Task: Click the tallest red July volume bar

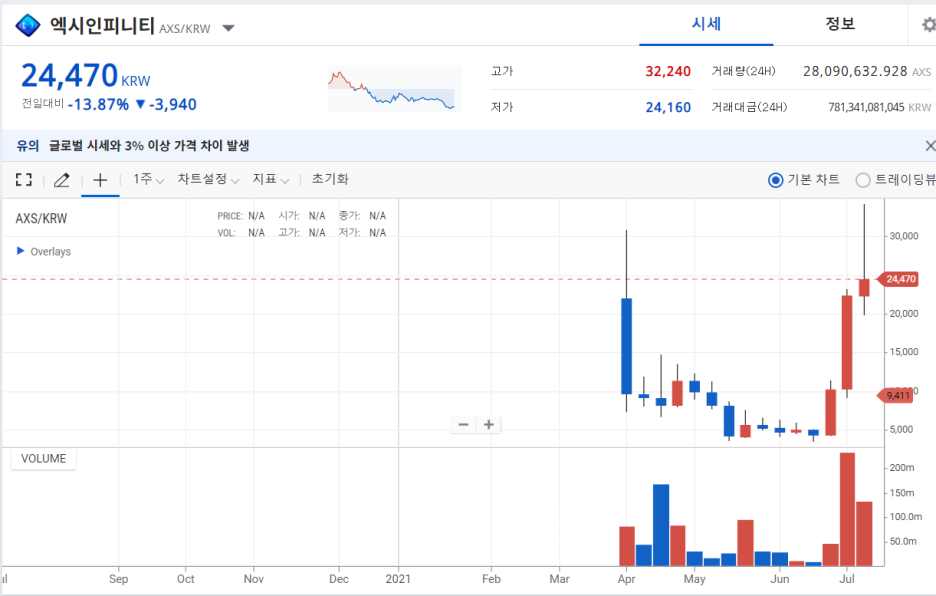Action: (x=847, y=509)
